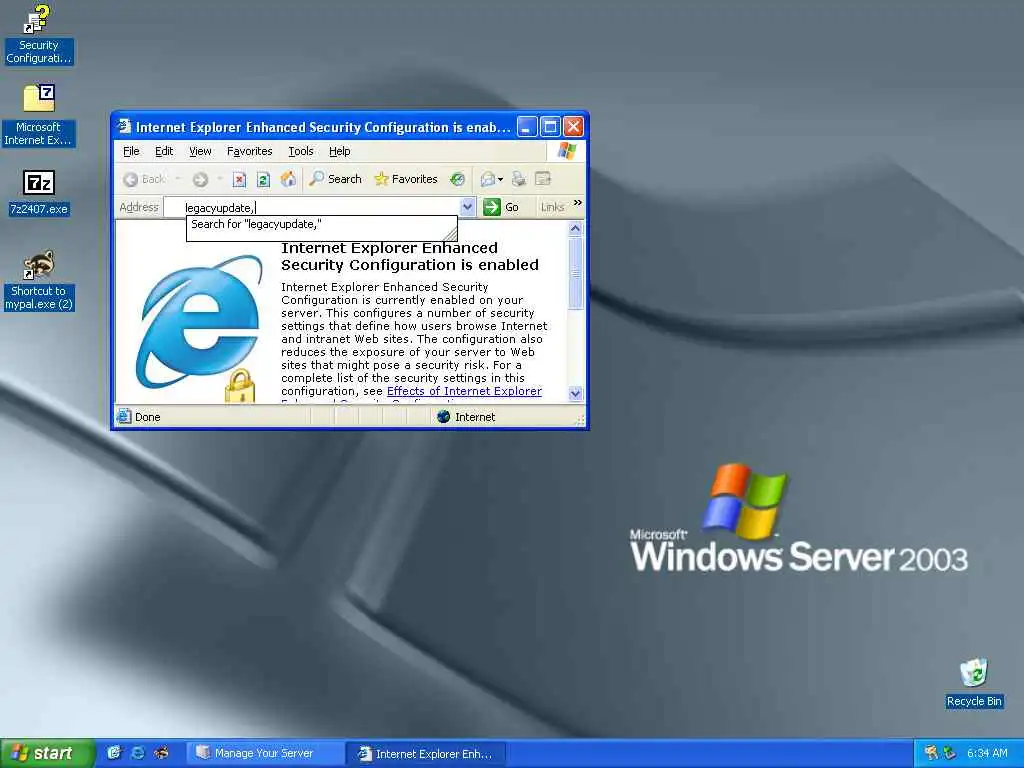Click the Refresh page icon

(x=263, y=179)
